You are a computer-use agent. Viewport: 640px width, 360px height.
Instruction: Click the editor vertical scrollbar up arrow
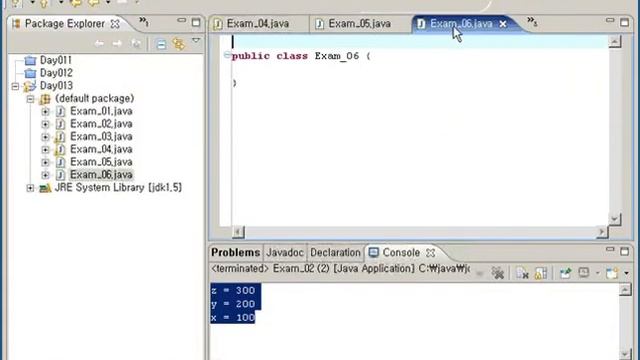click(615, 41)
